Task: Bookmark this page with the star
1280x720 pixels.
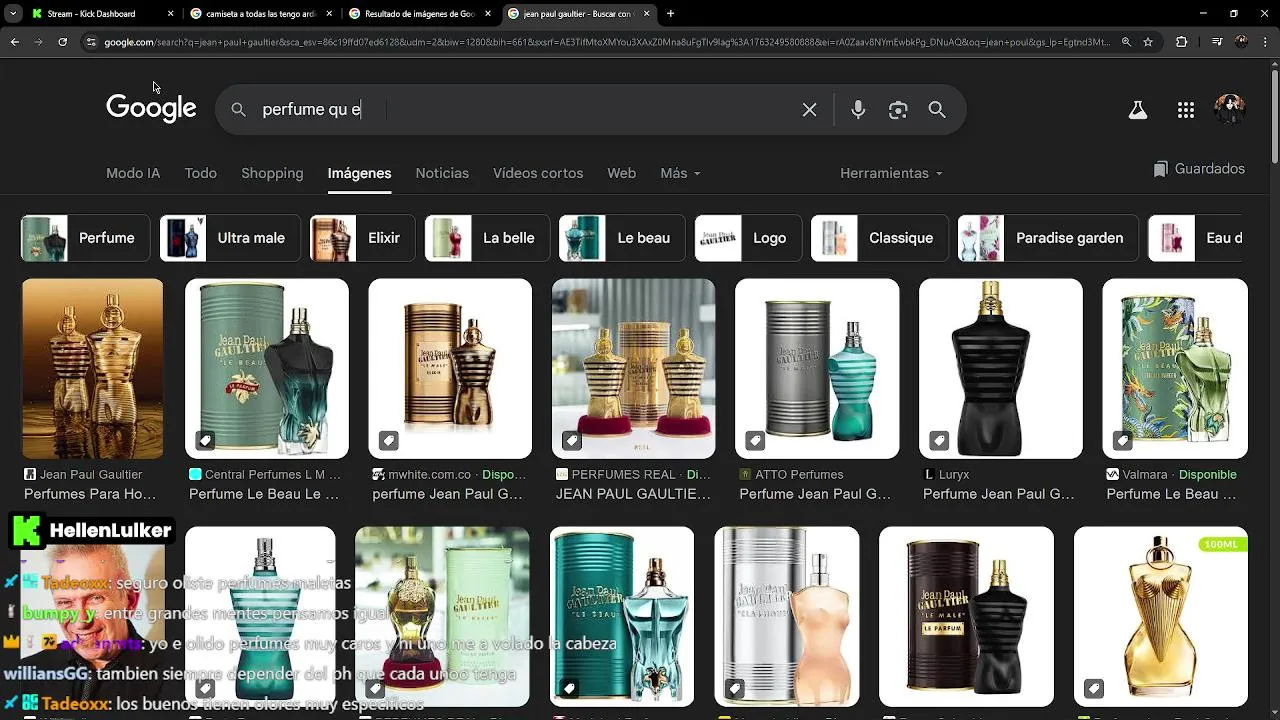Action: click(1148, 42)
